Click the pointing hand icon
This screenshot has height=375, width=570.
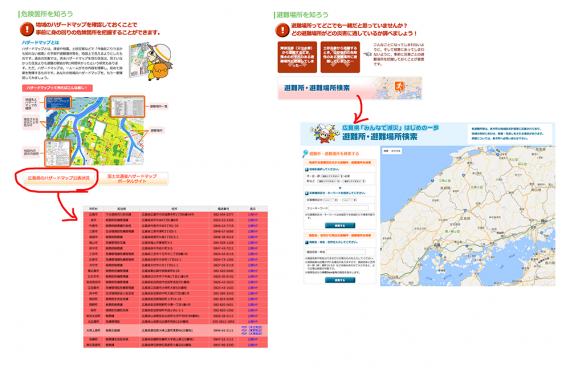coord(367,55)
